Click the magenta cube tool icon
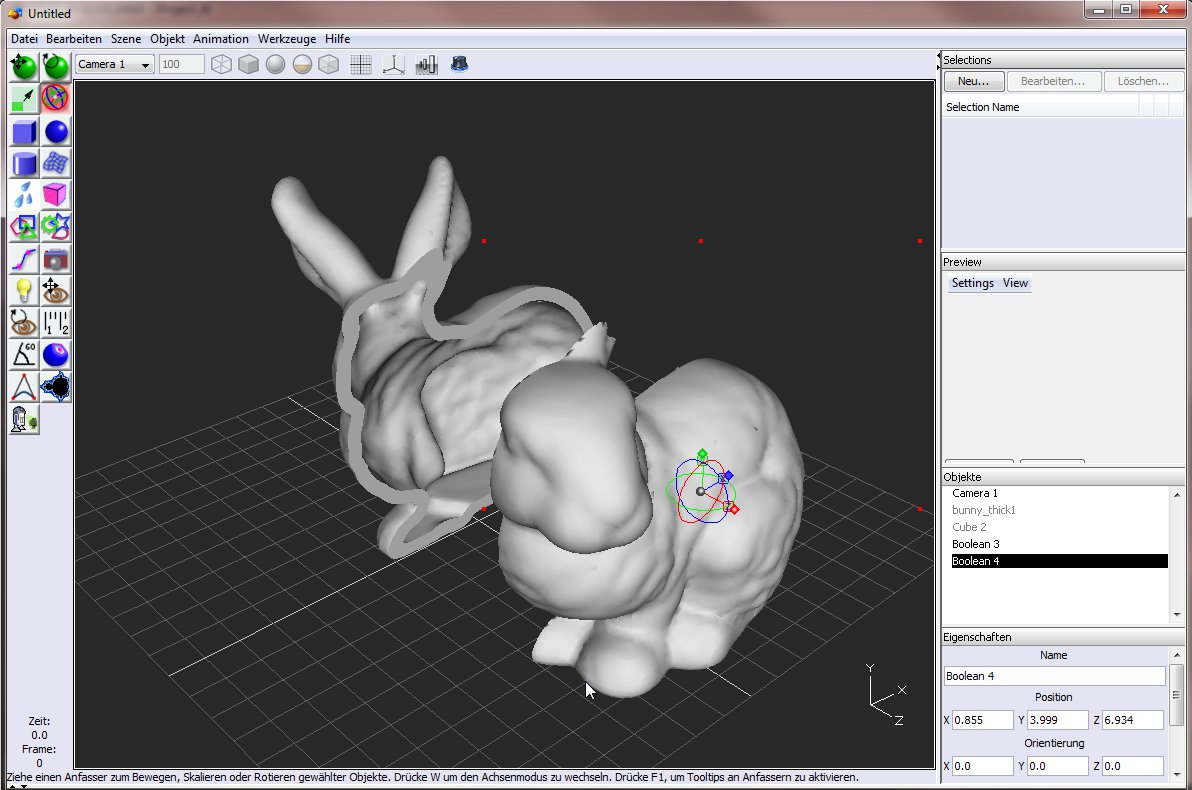This screenshot has width=1192, height=790. coord(55,195)
